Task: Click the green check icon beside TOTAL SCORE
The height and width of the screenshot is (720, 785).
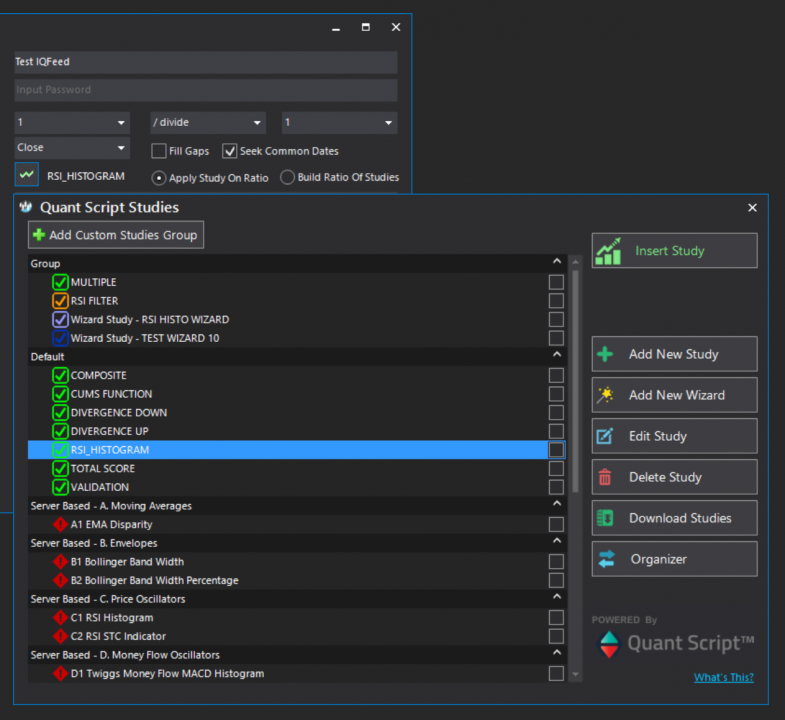Action: [60, 468]
